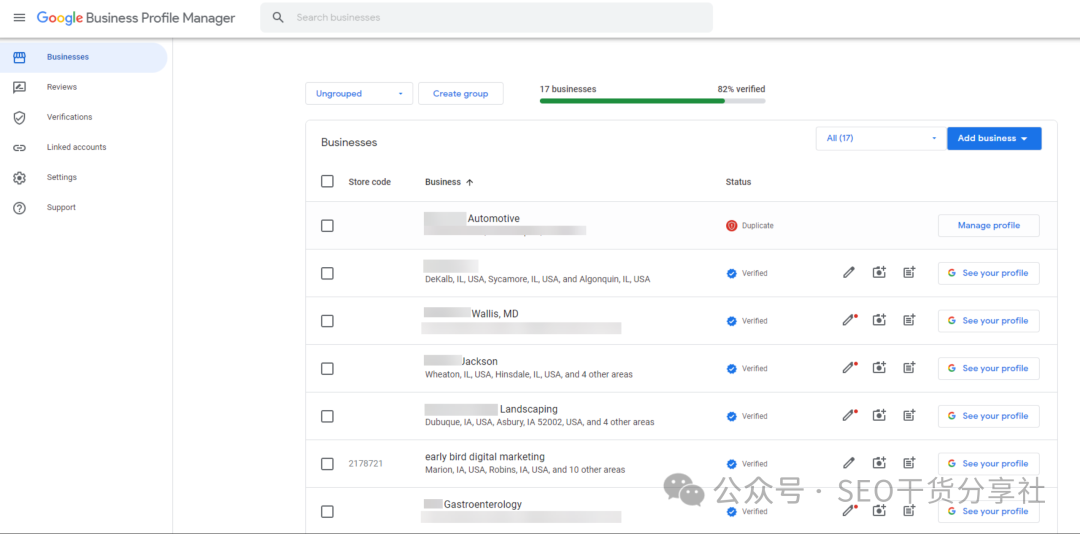Click See your profile for Wallis, MD
The height and width of the screenshot is (534, 1080).
point(988,320)
